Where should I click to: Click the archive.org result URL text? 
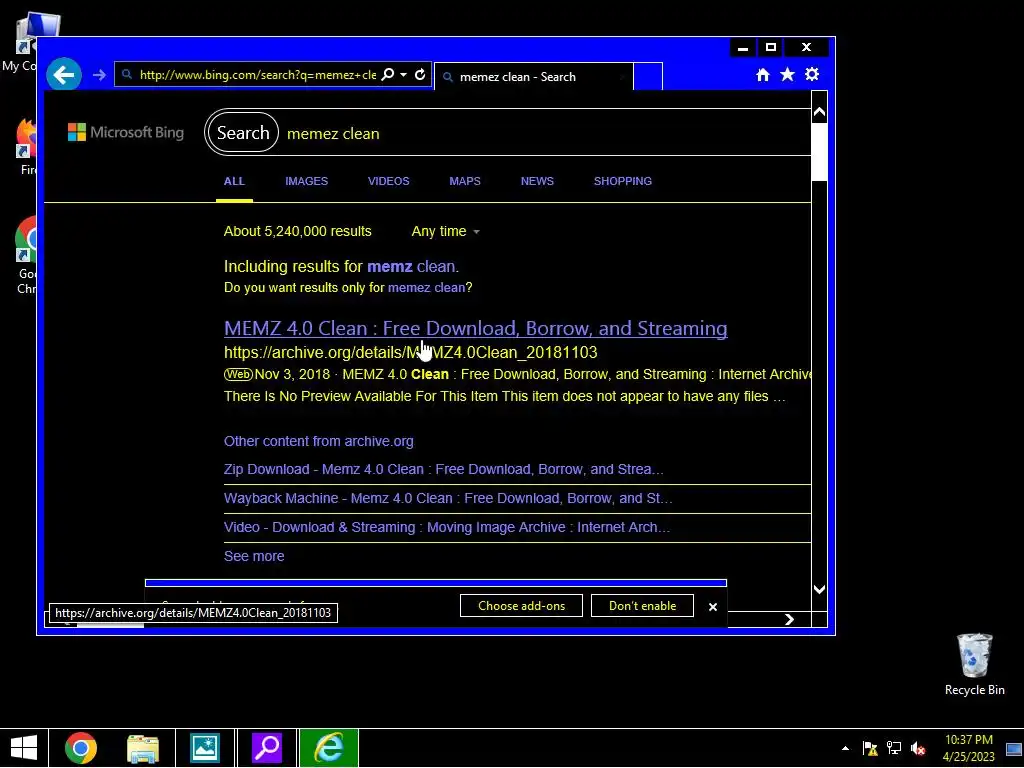coord(411,353)
